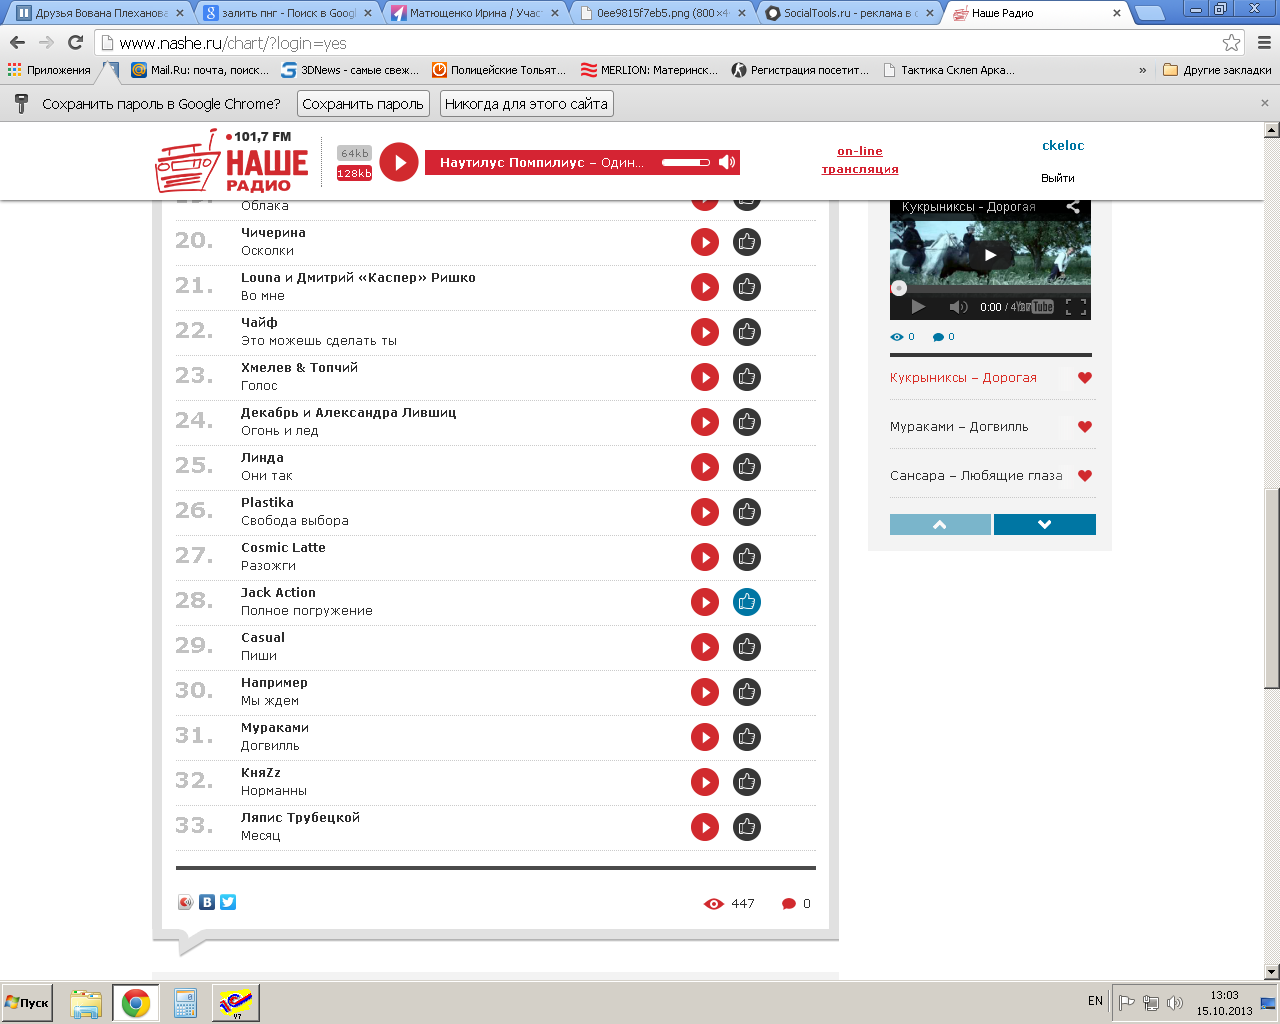Viewport: 1280px width, 1024px height.
Task: Like Cosmic Latte – Разожги
Action: pos(747,557)
